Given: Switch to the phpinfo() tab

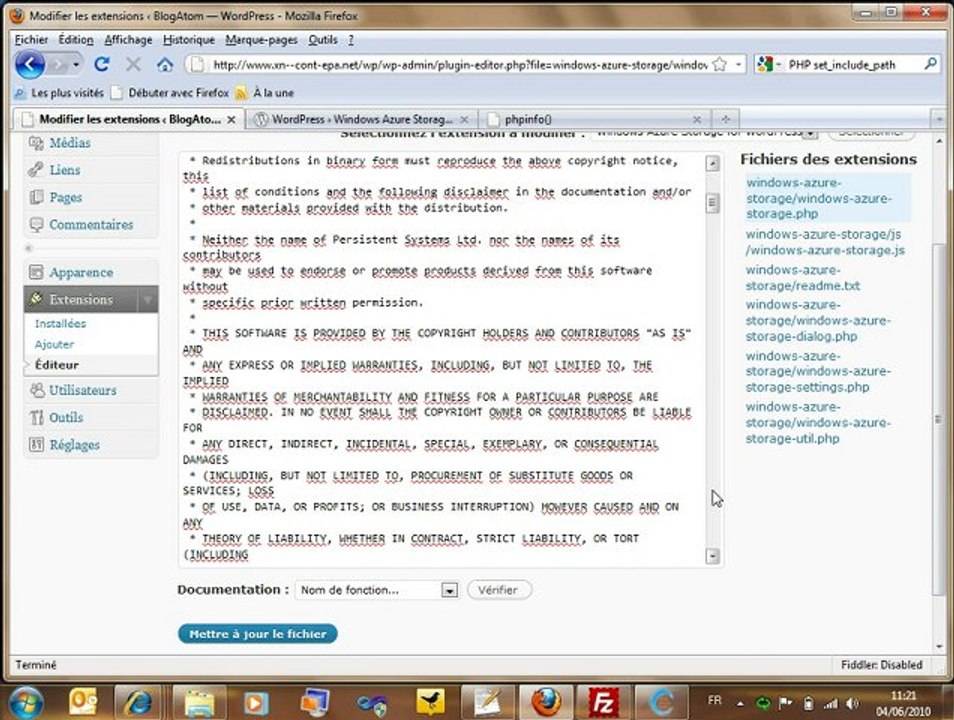Looking at the screenshot, I should click(x=591, y=119).
